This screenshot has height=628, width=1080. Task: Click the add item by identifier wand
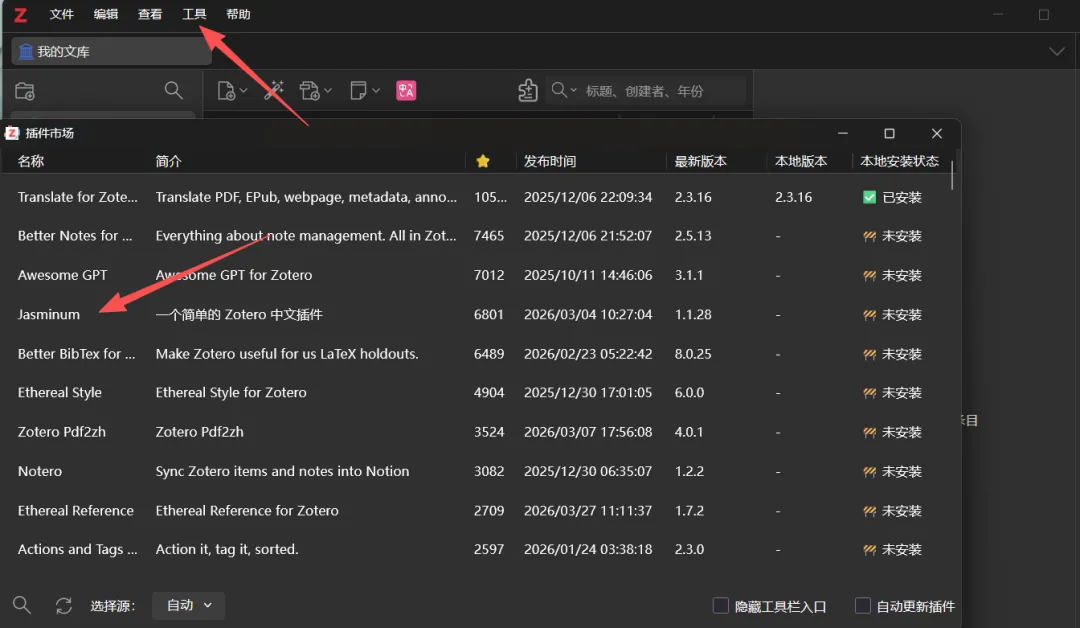[274, 90]
